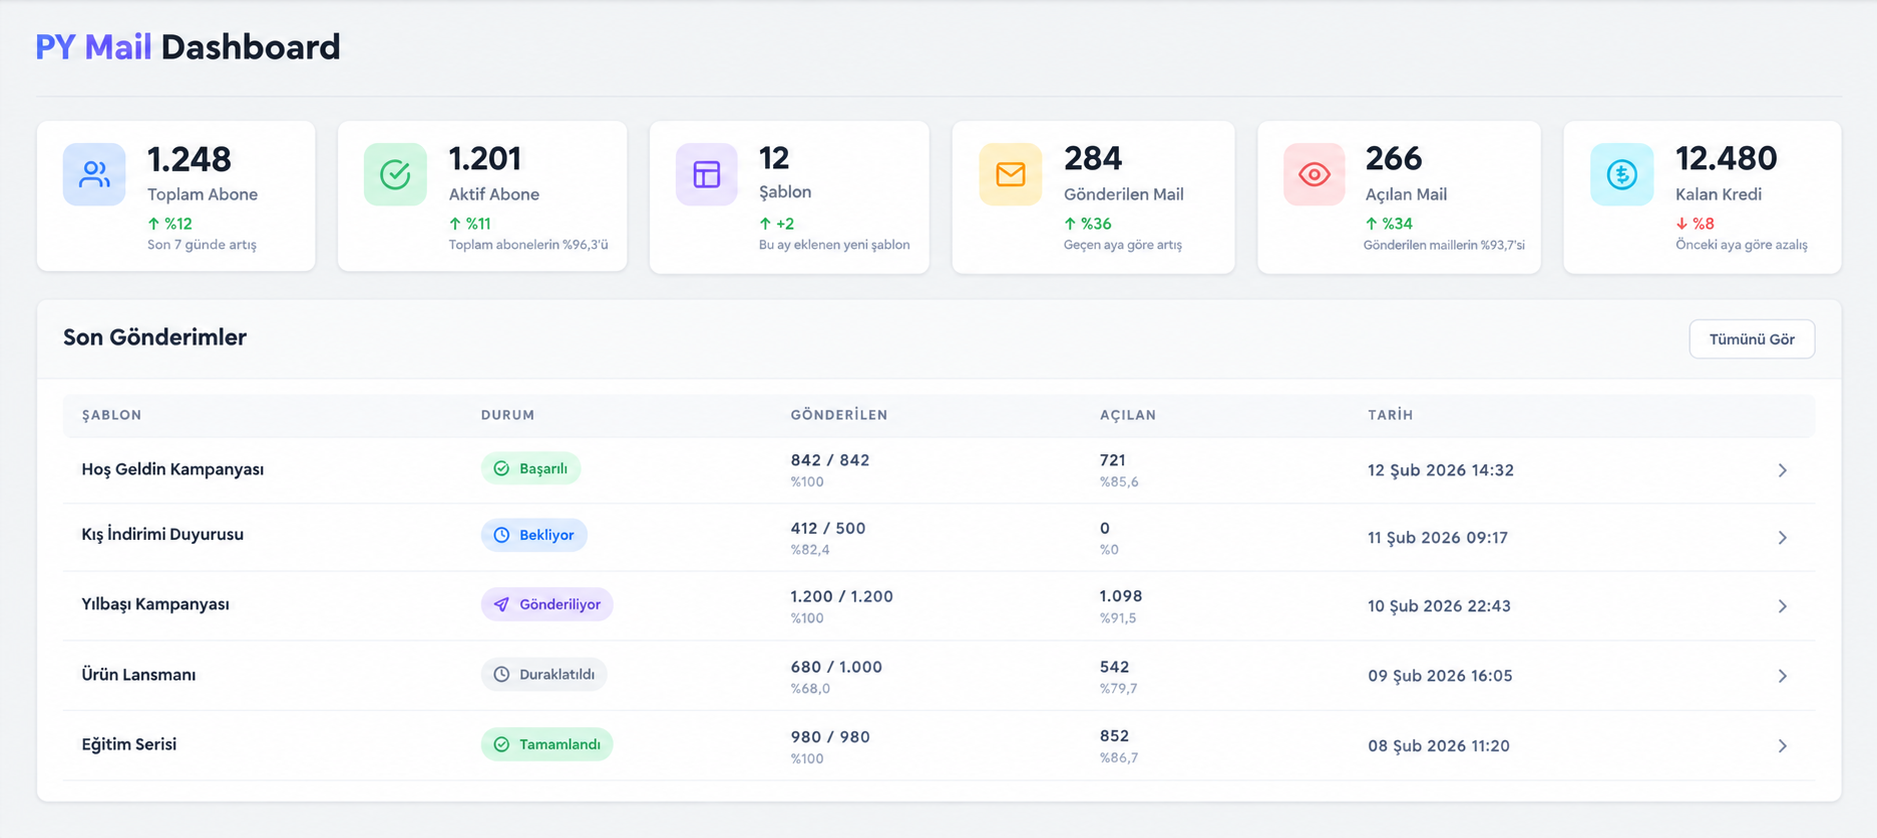
Task: Click the 284 Gönderilen Mail value
Action: [1093, 158]
